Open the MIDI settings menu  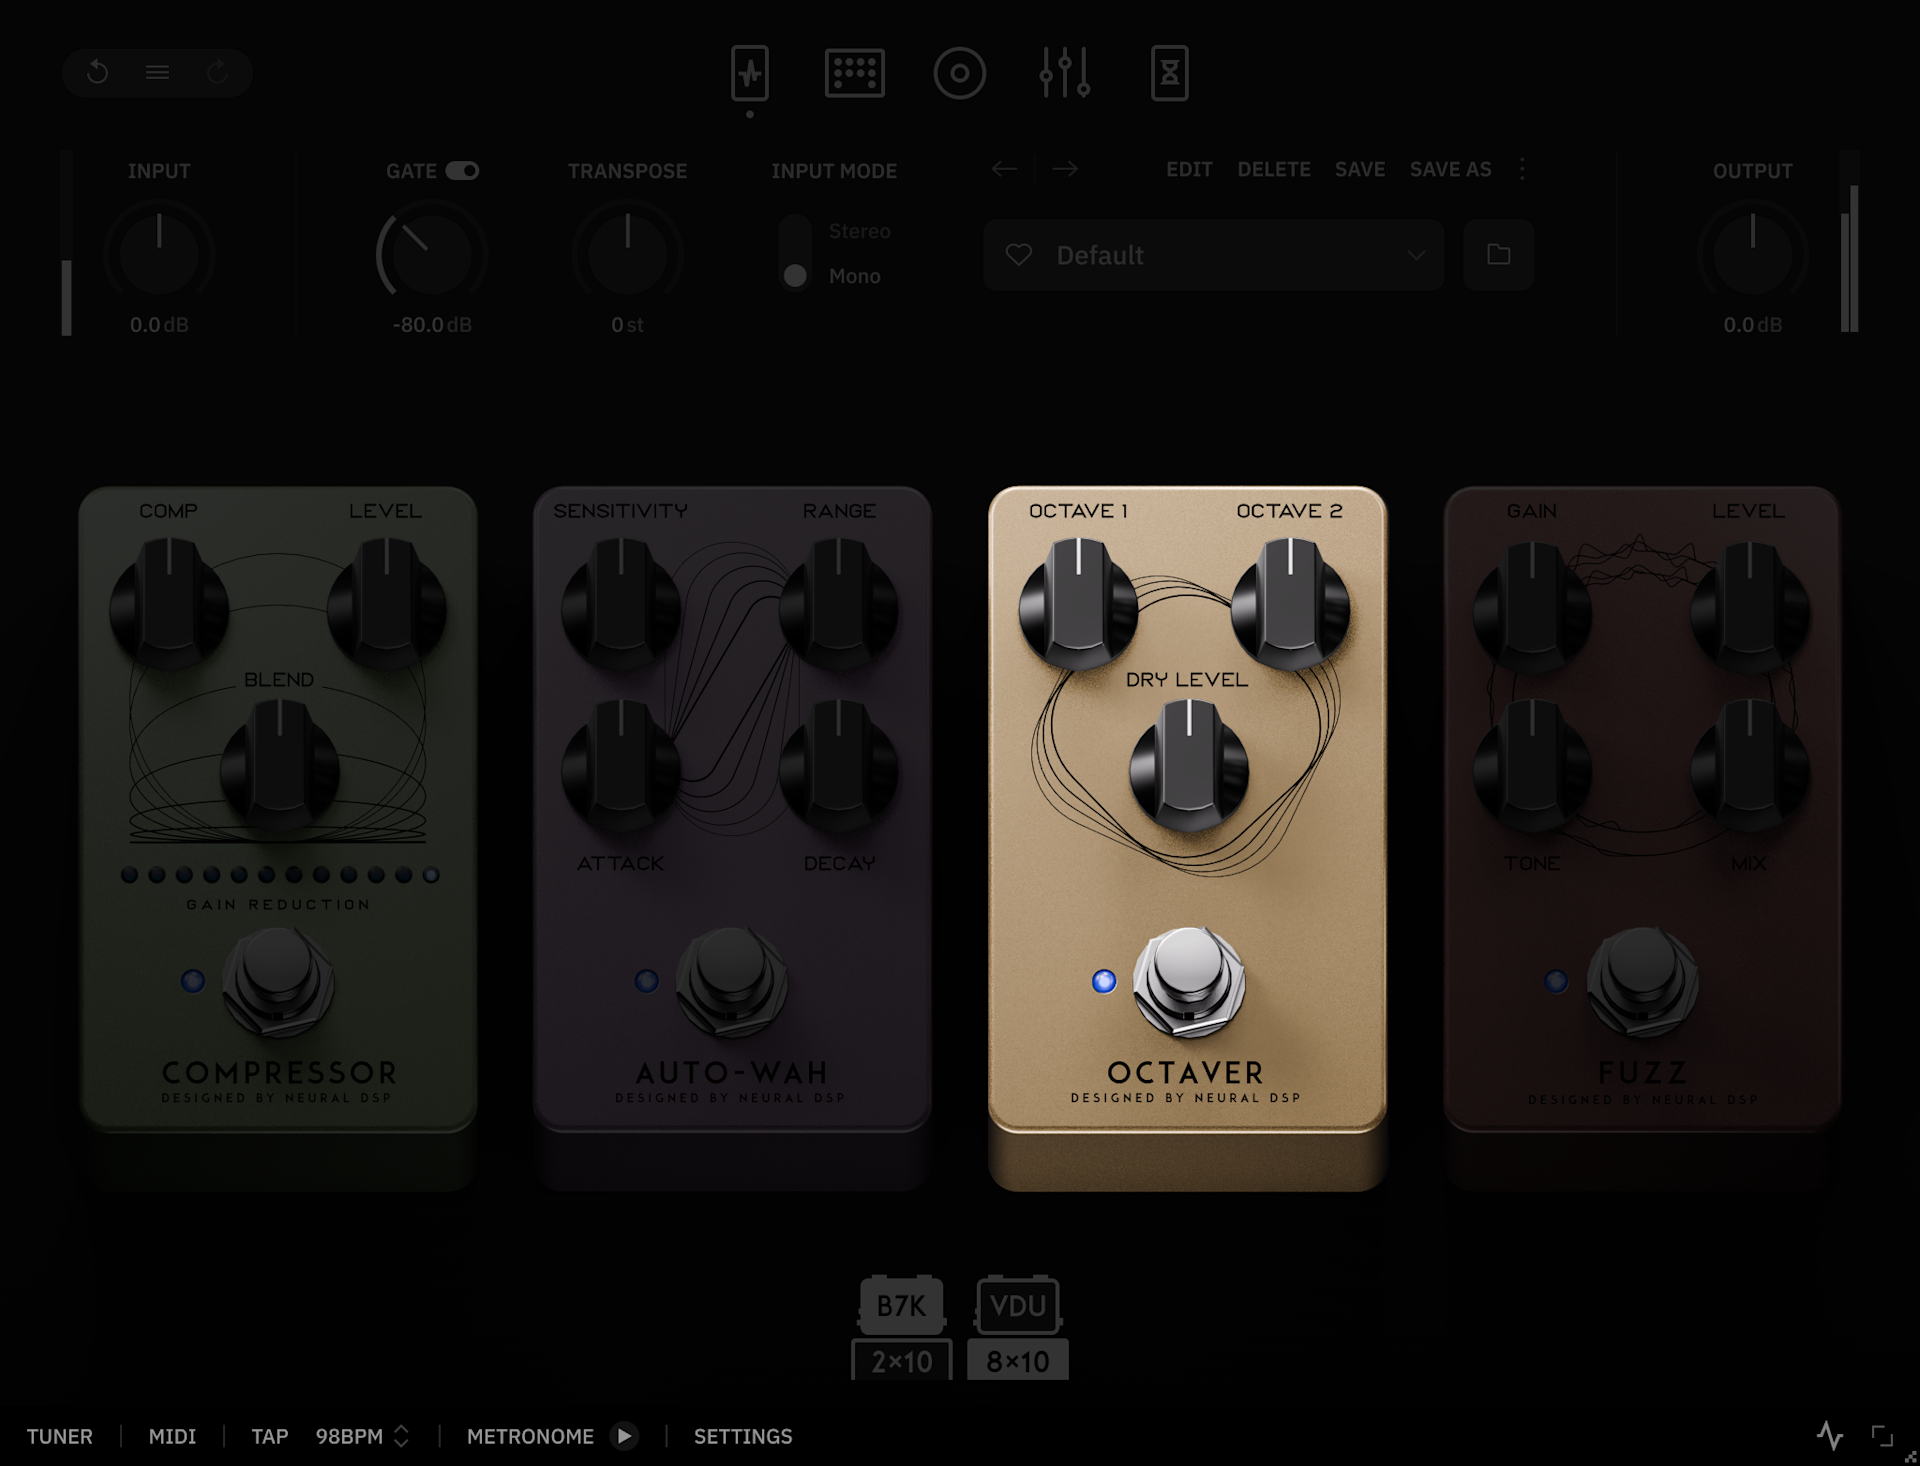172,1436
